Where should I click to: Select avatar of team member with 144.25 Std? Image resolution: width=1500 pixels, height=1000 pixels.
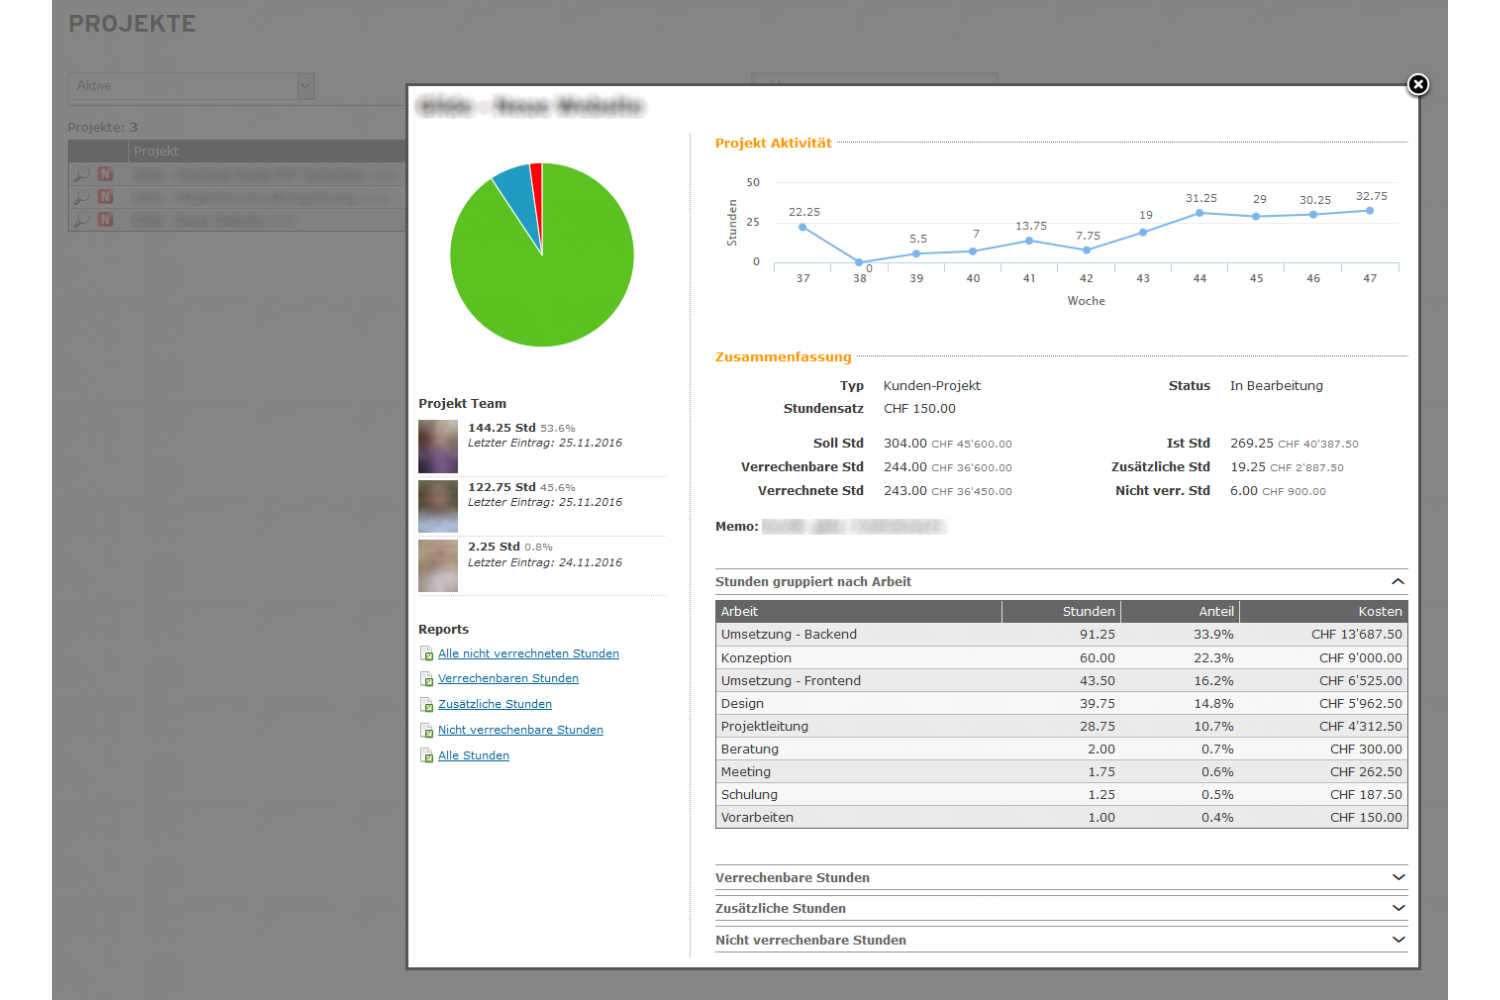point(438,446)
